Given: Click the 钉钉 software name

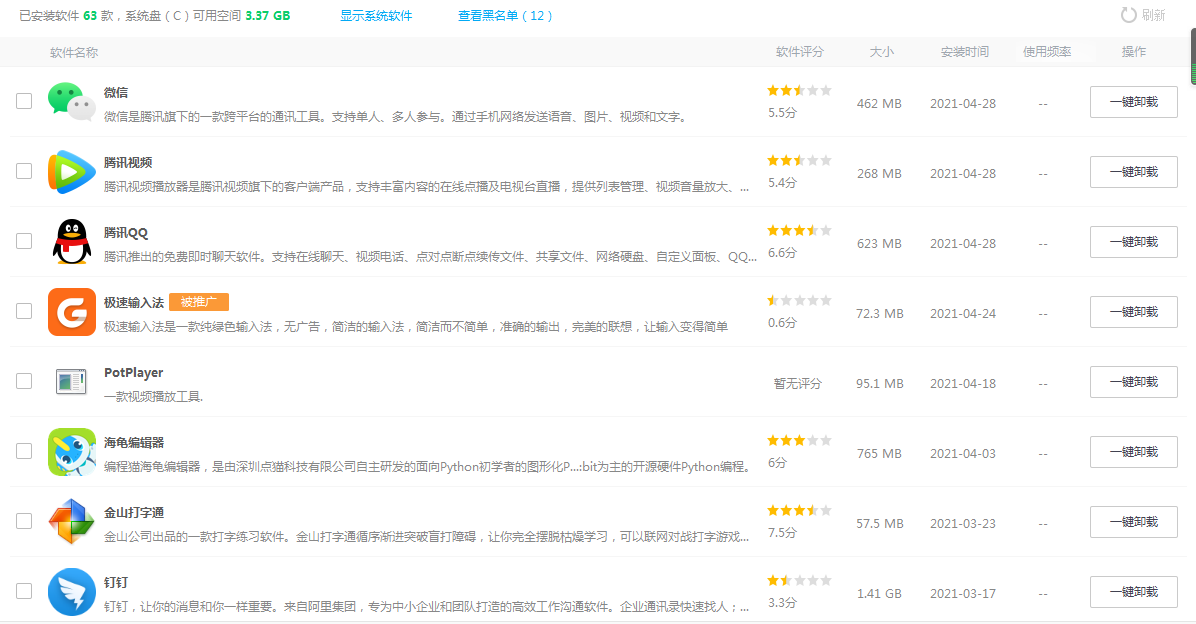Looking at the screenshot, I should [116, 583].
